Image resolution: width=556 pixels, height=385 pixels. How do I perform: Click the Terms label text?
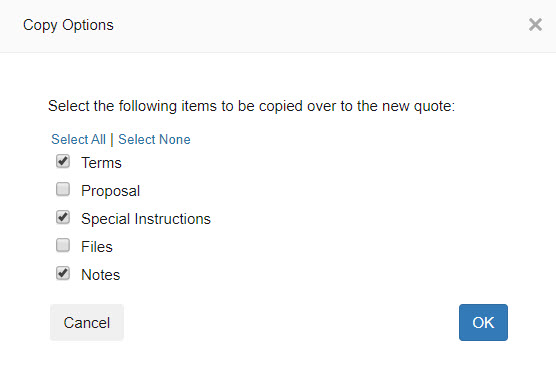(x=101, y=163)
